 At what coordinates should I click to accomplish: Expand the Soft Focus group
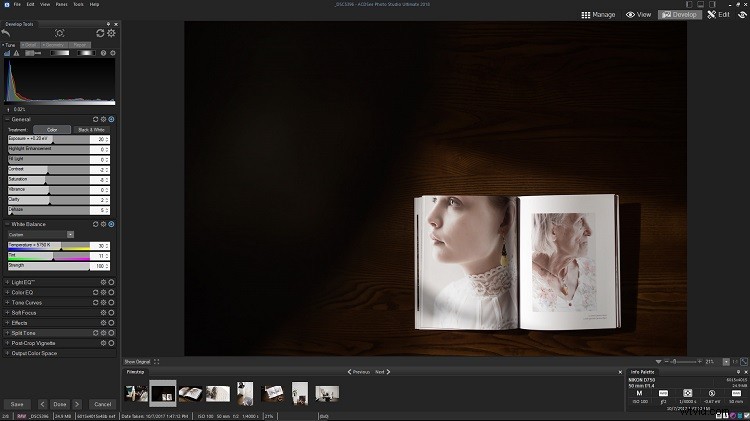pyautogui.click(x=7, y=312)
